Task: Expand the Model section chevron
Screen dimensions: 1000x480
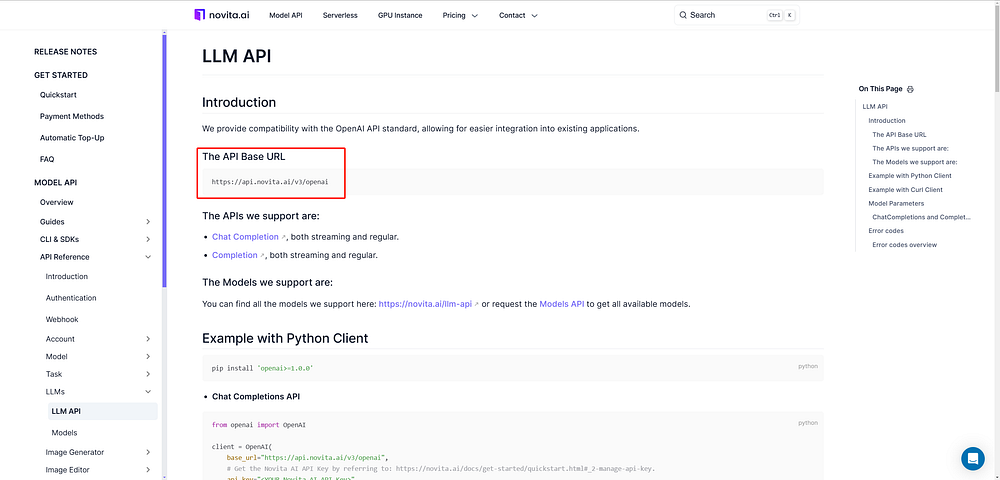Action: coord(148,357)
